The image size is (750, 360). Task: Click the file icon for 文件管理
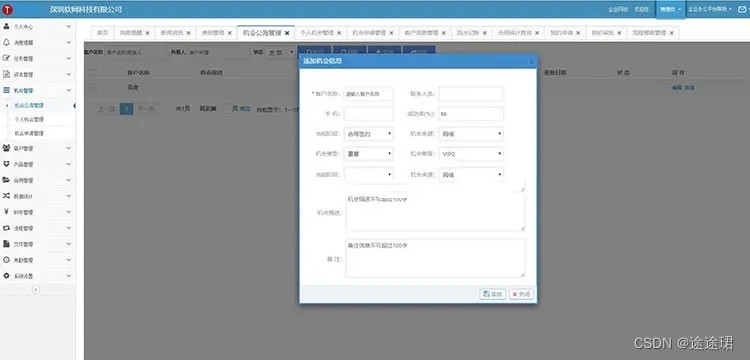pos(6,244)
